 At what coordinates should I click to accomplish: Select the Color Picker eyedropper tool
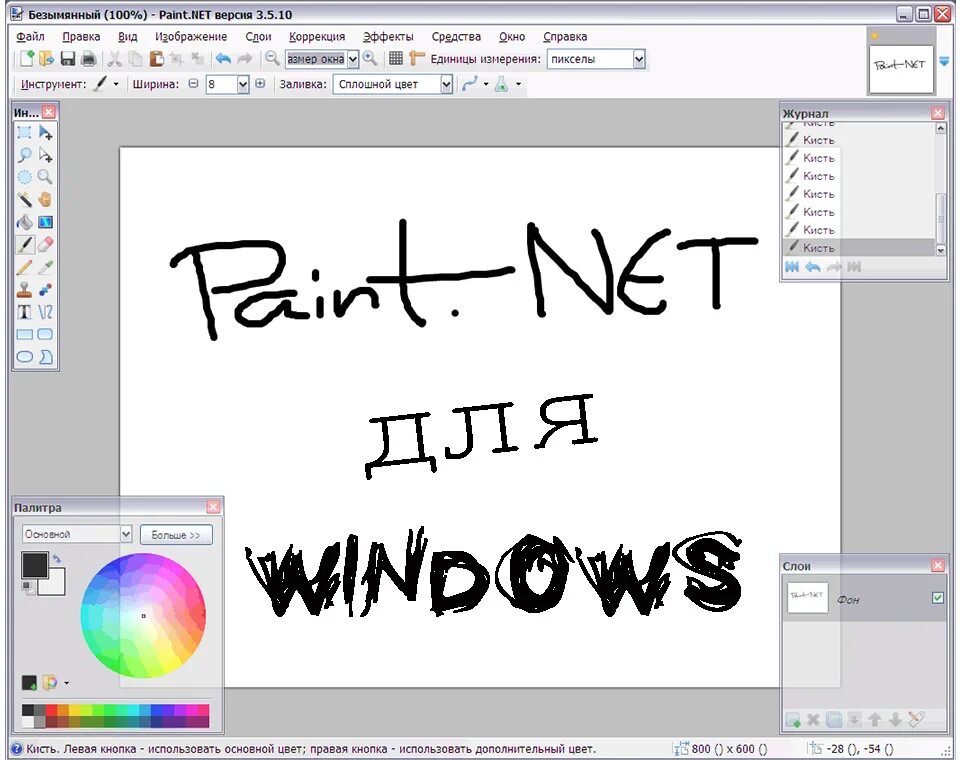45,267
